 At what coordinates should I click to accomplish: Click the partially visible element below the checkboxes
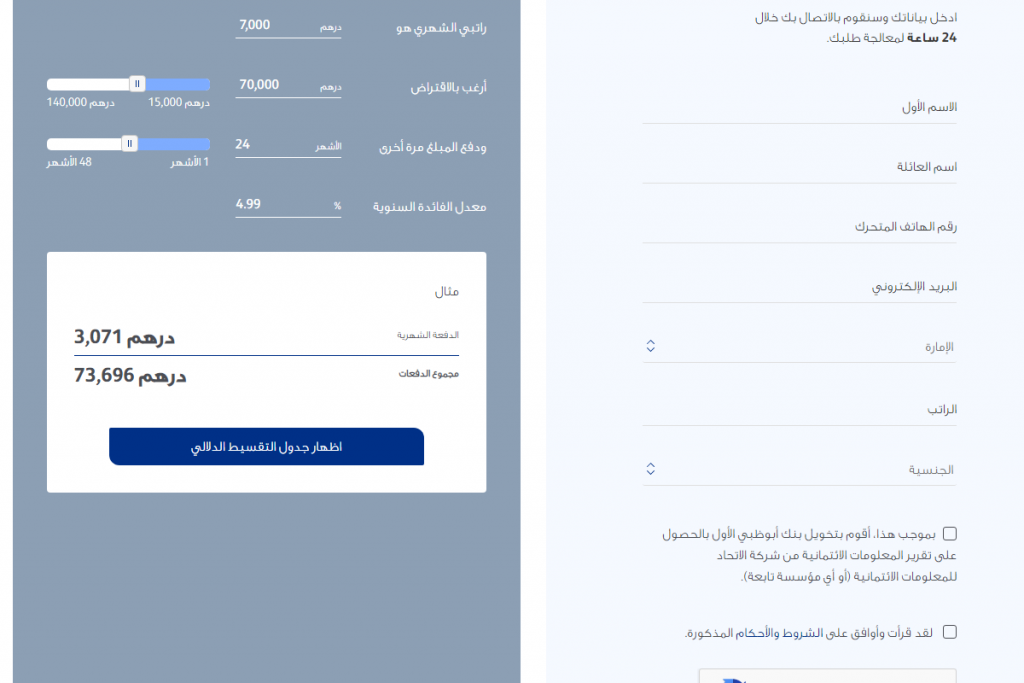827,677
